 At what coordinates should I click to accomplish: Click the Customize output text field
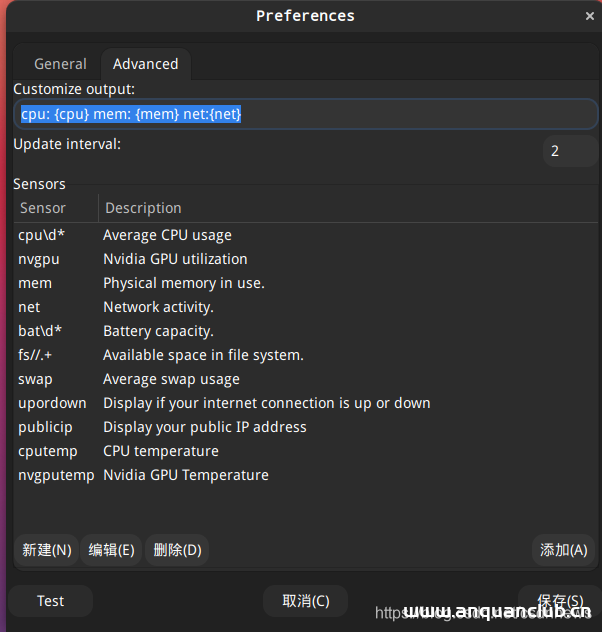(305, 114)
